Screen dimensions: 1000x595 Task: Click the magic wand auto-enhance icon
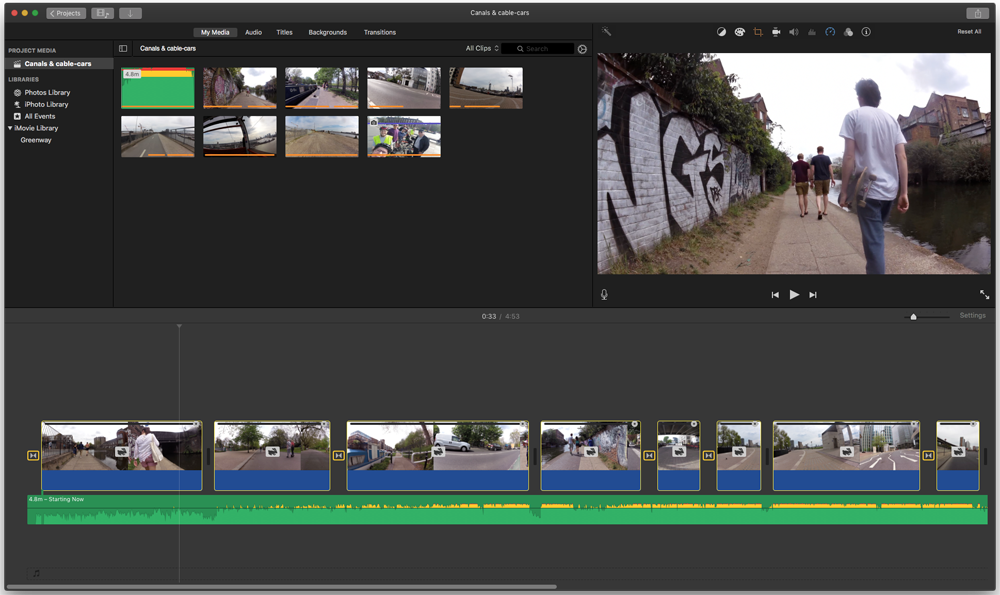point(606,32)
